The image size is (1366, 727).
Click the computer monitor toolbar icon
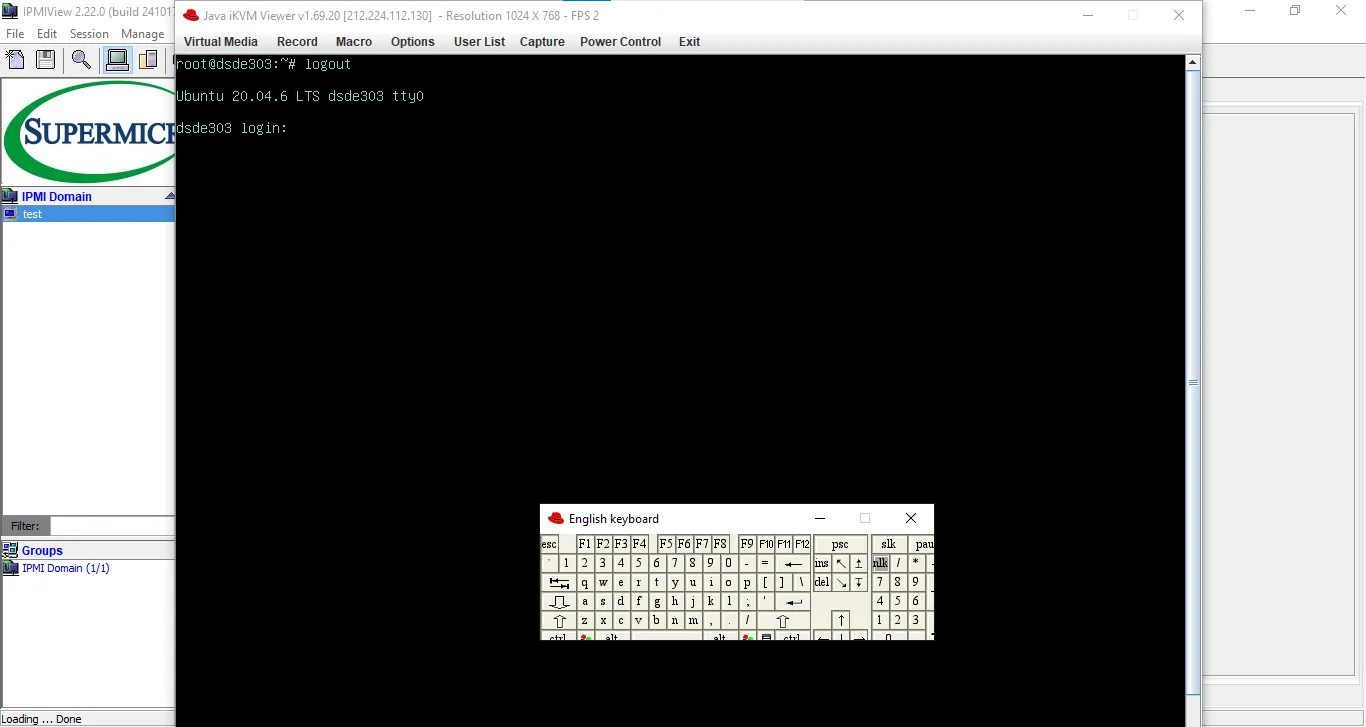click(x=117, y=60)
